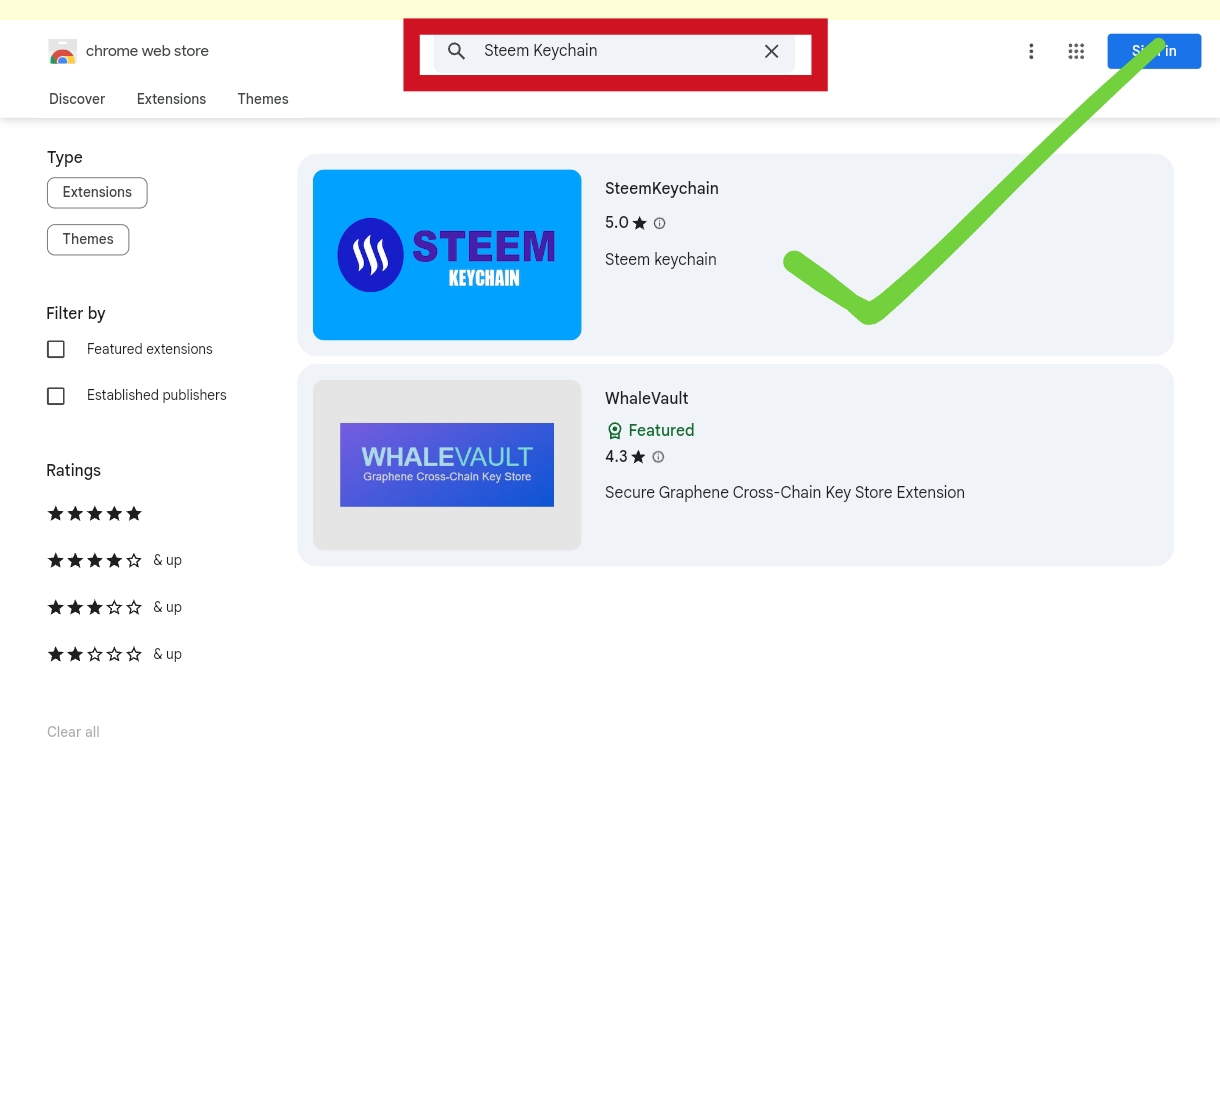
Task: Open the SteemKeychain extension title
Action: click(662, 188)
